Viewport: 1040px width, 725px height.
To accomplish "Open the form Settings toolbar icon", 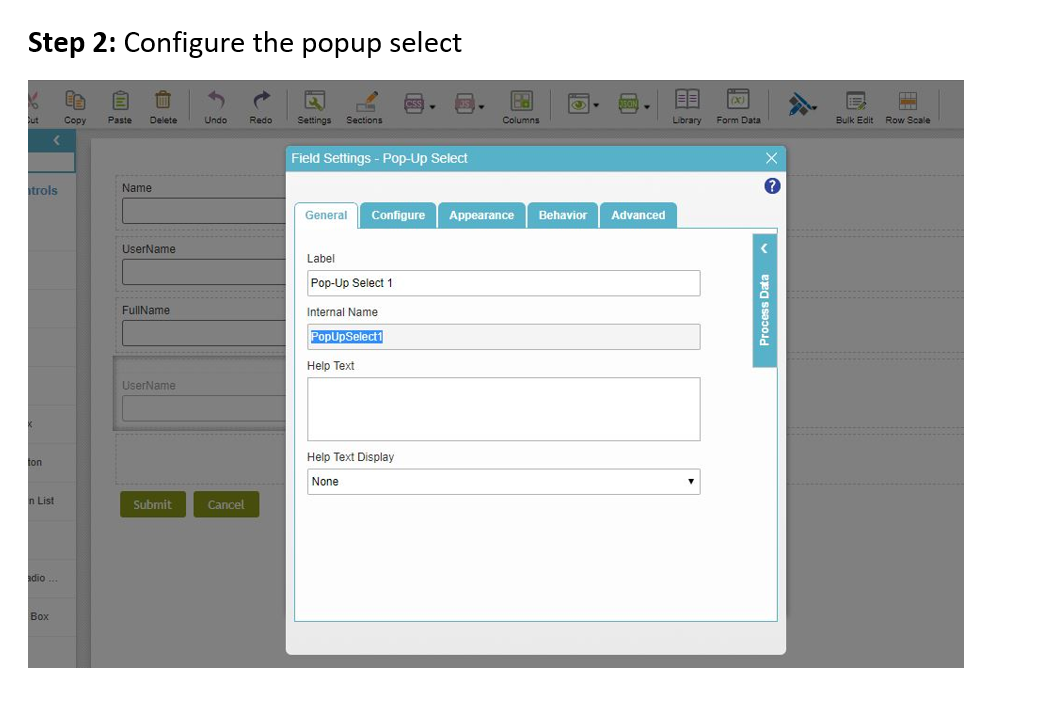I will click(x=314, y=101).
